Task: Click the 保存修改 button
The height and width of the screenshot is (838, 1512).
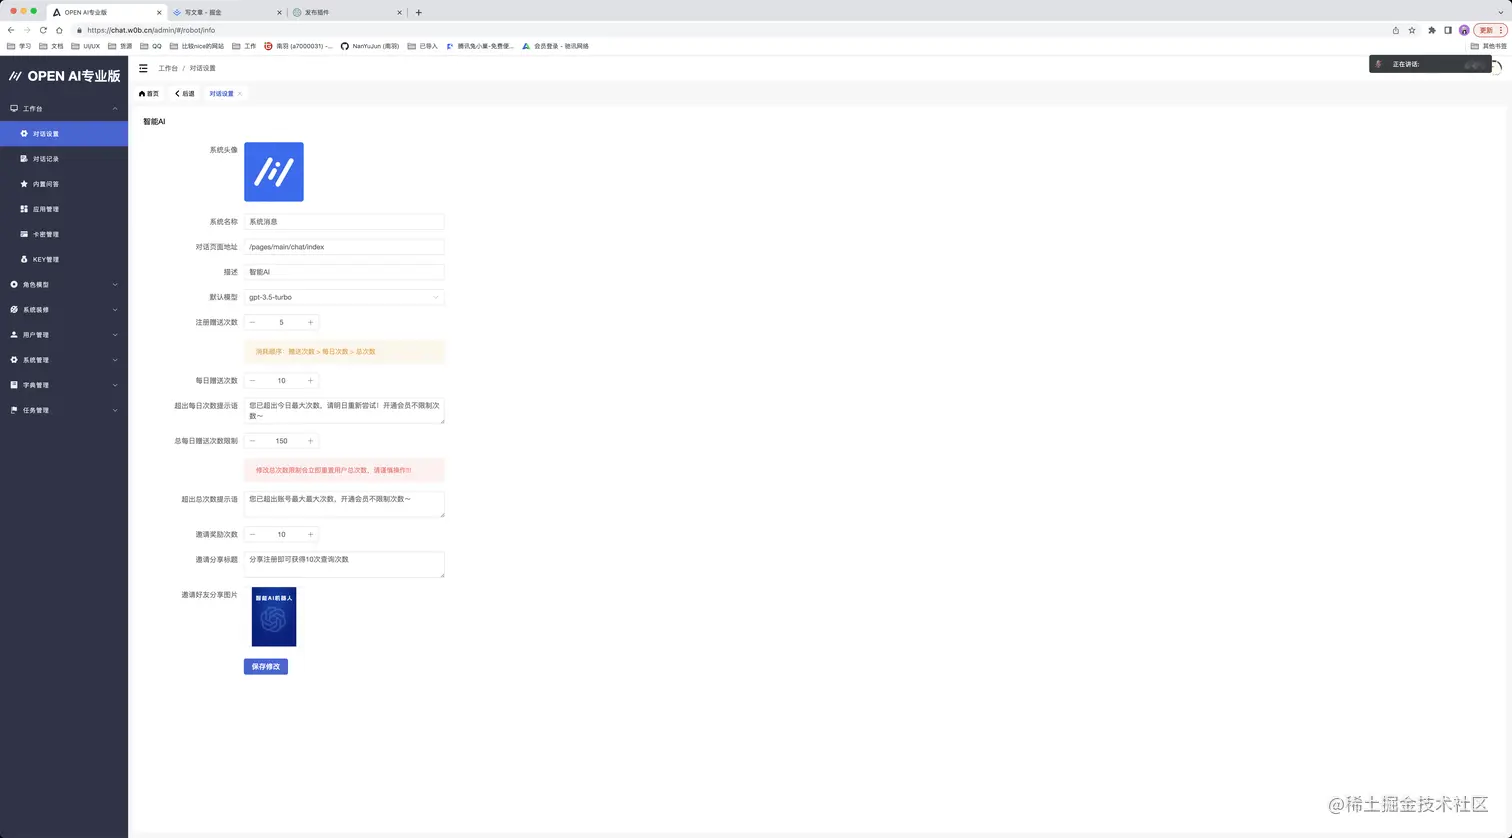Action: click(x=265, y=666)
